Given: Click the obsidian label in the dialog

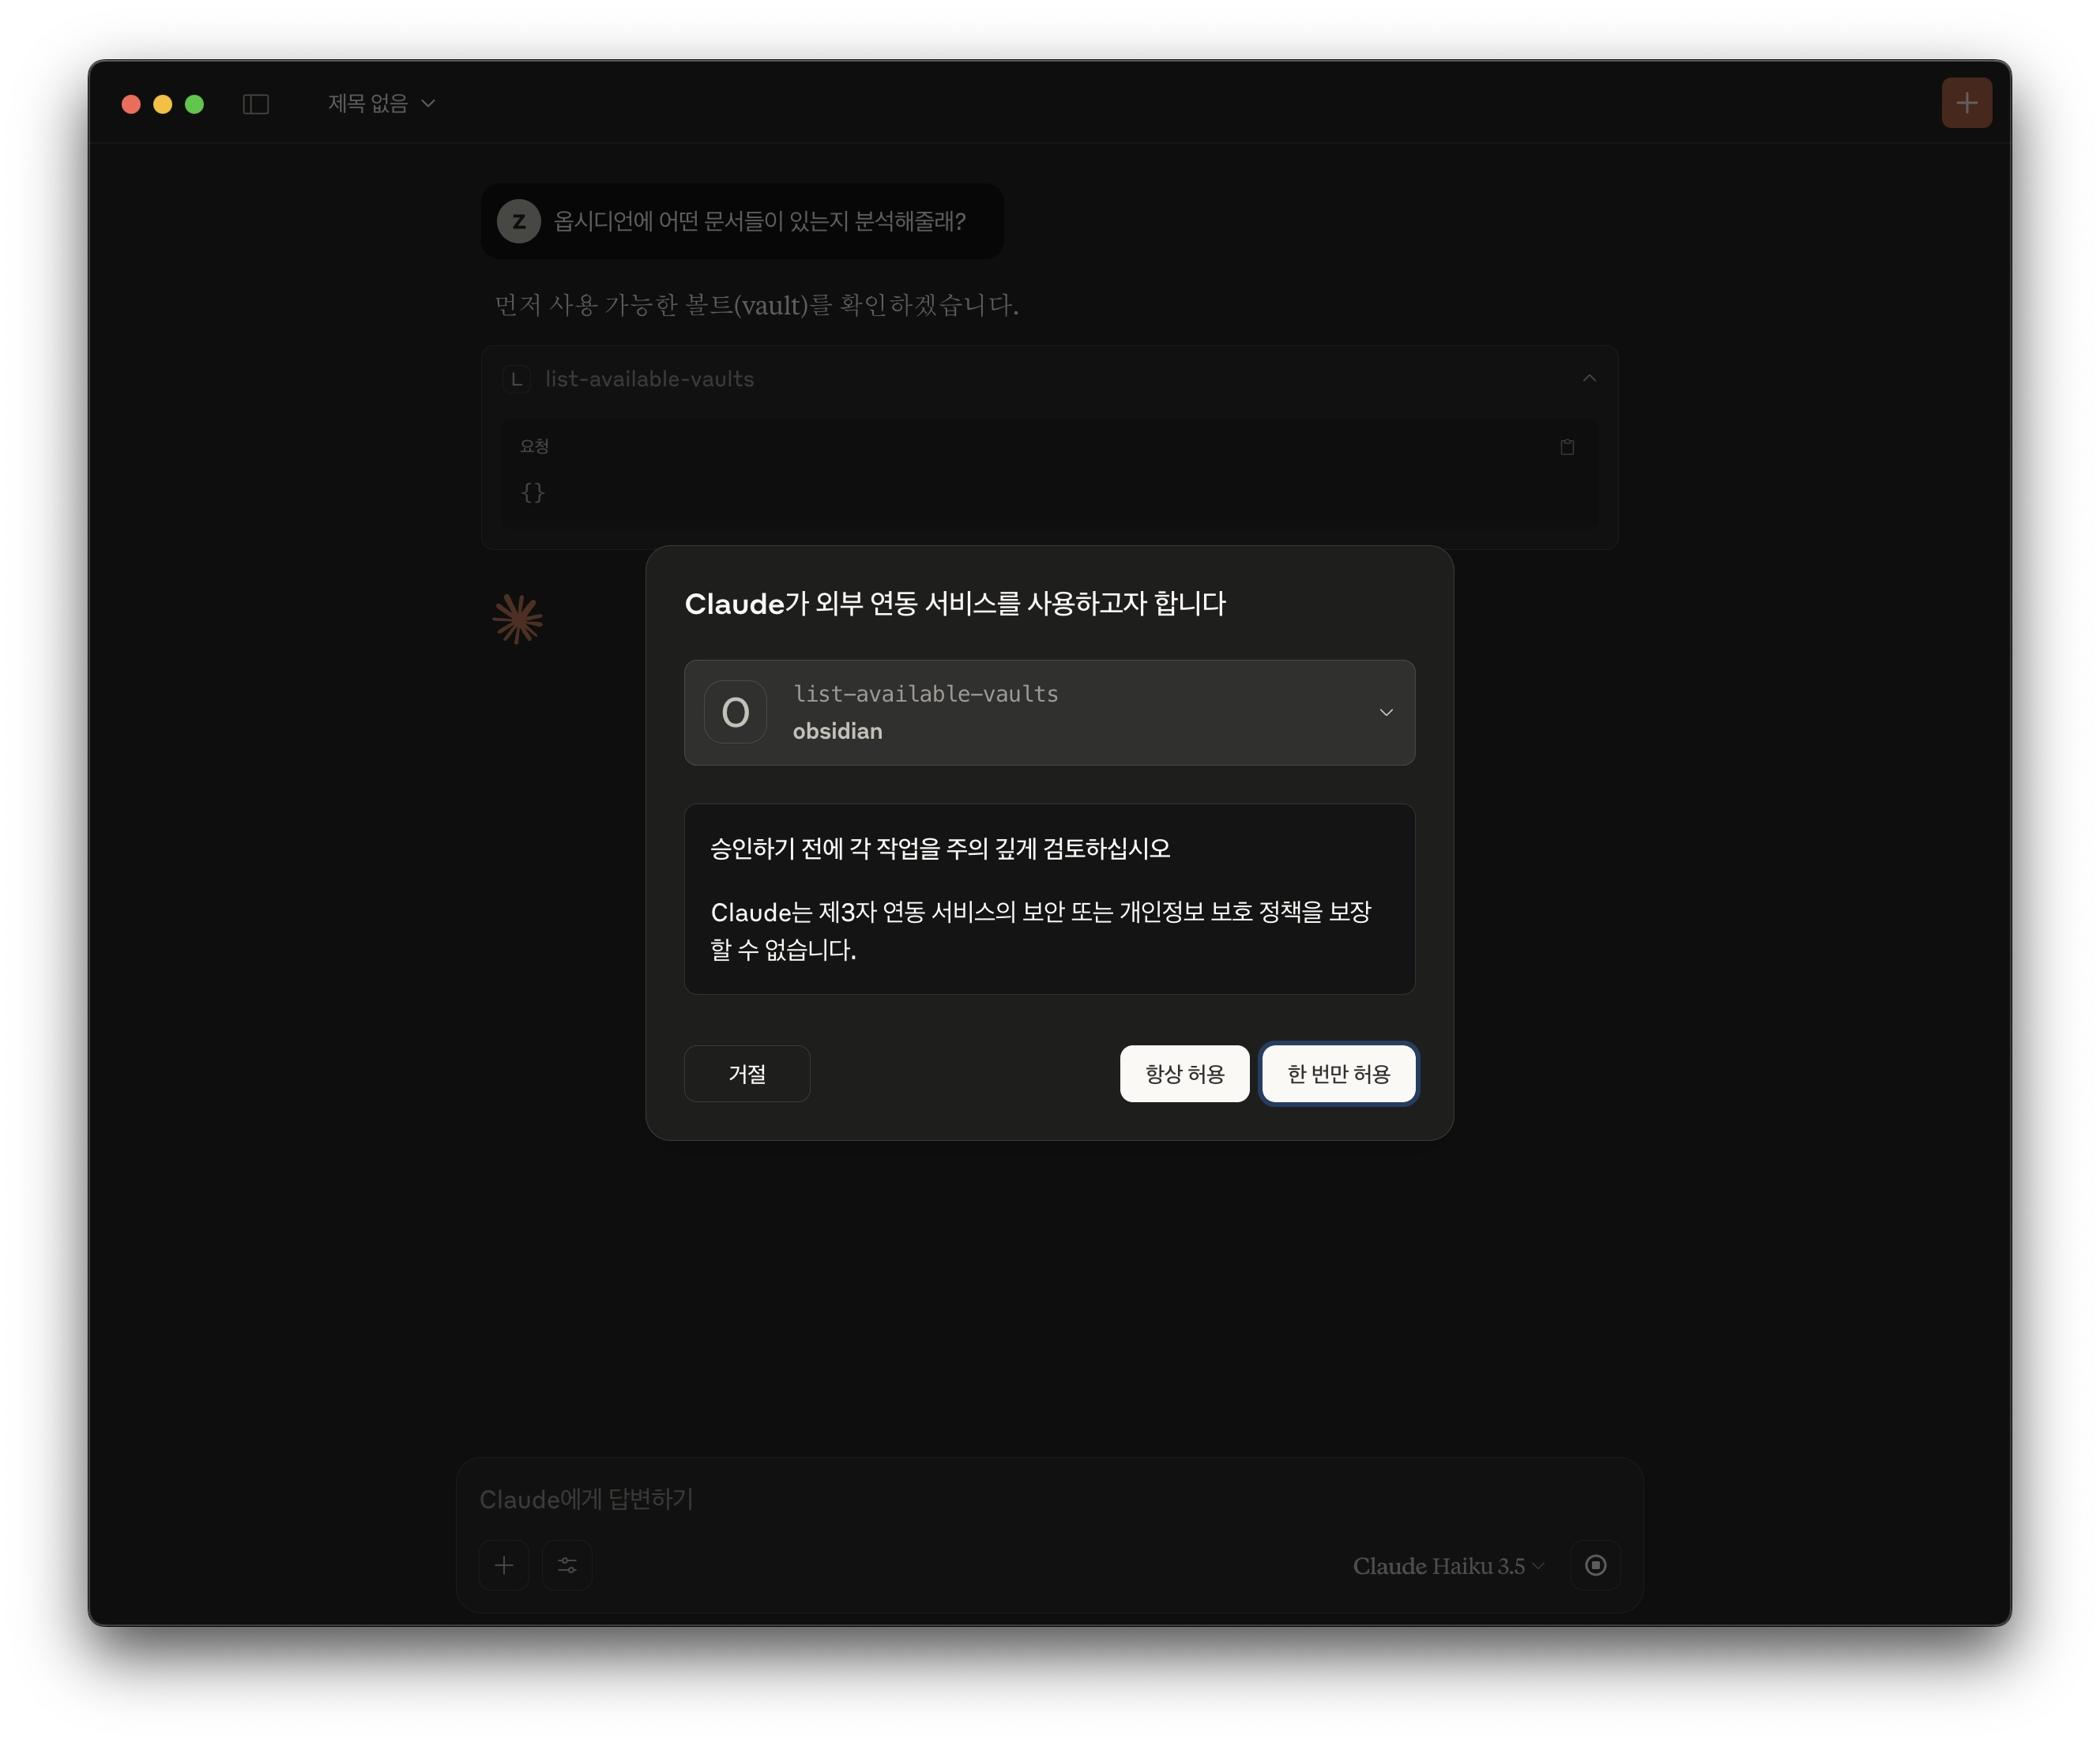Looking at the screenshot, I should click(837, 731).
